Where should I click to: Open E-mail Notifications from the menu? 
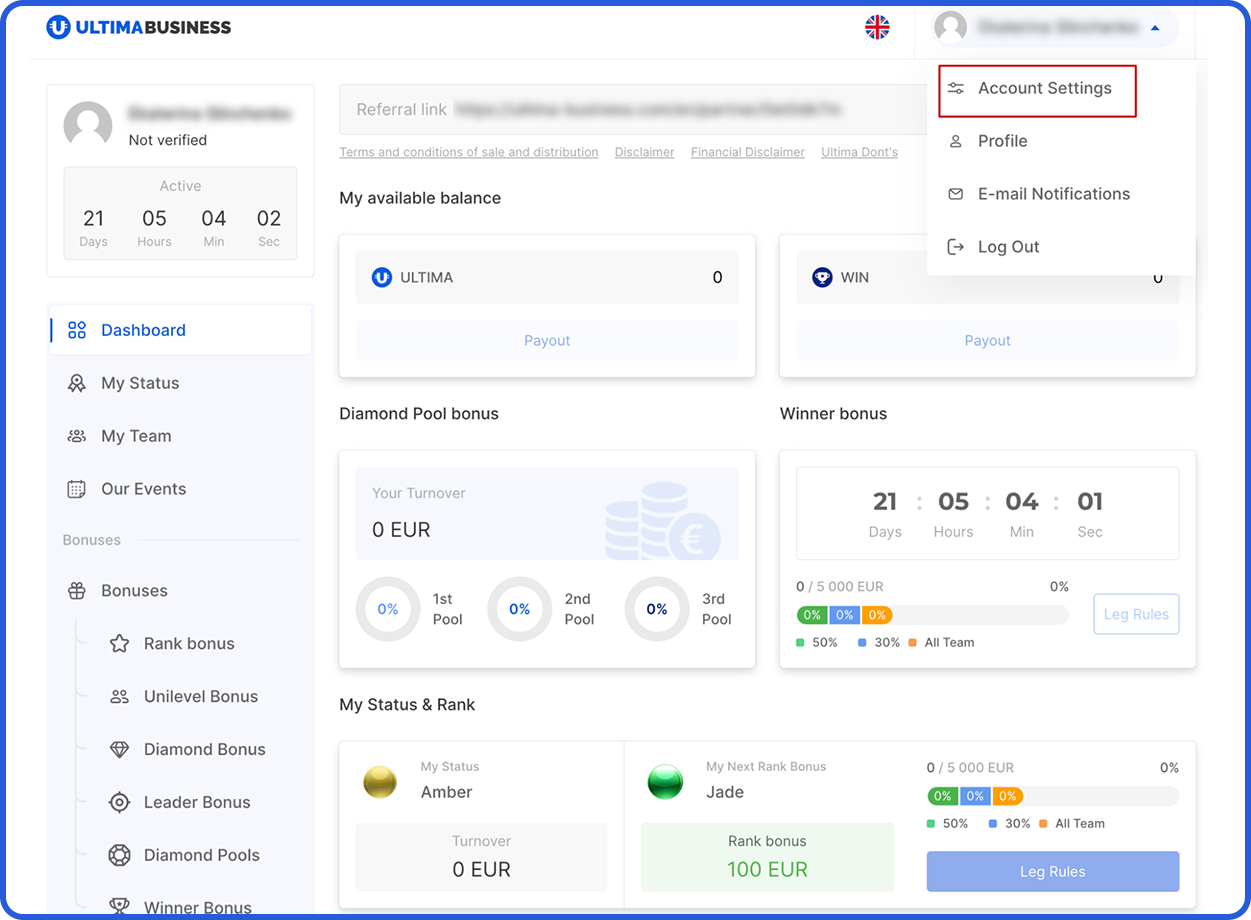[x=1053, y=194]
